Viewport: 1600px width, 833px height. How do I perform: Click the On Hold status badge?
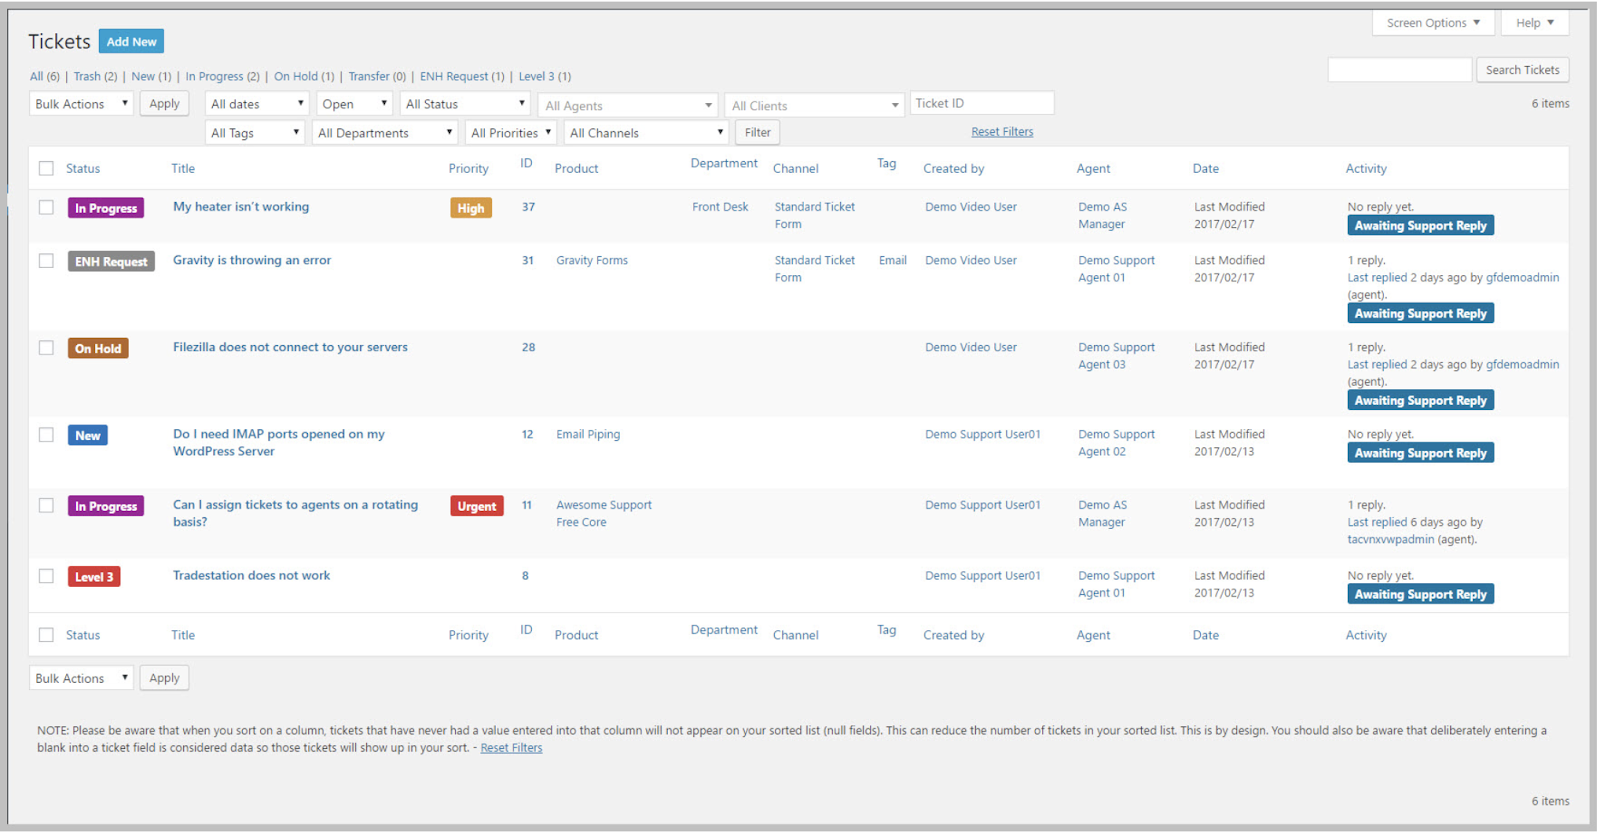(98, 349)
